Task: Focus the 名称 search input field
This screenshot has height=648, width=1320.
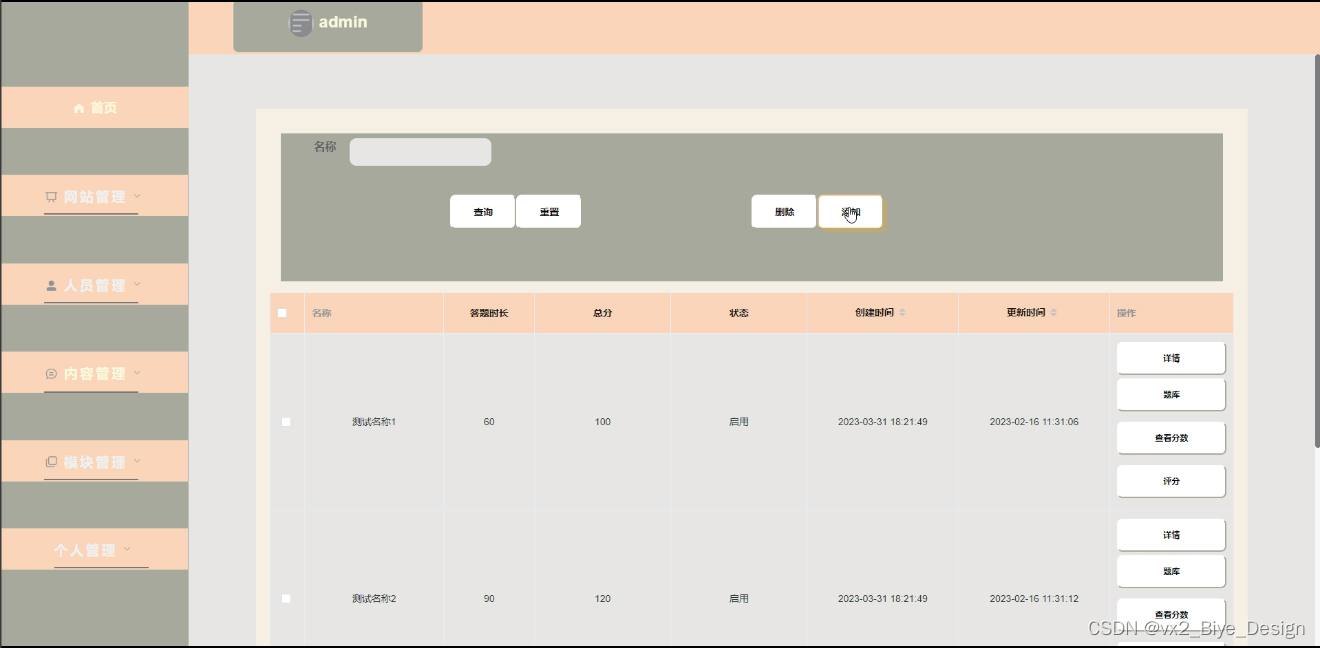Action: click(x=420, y=152)
